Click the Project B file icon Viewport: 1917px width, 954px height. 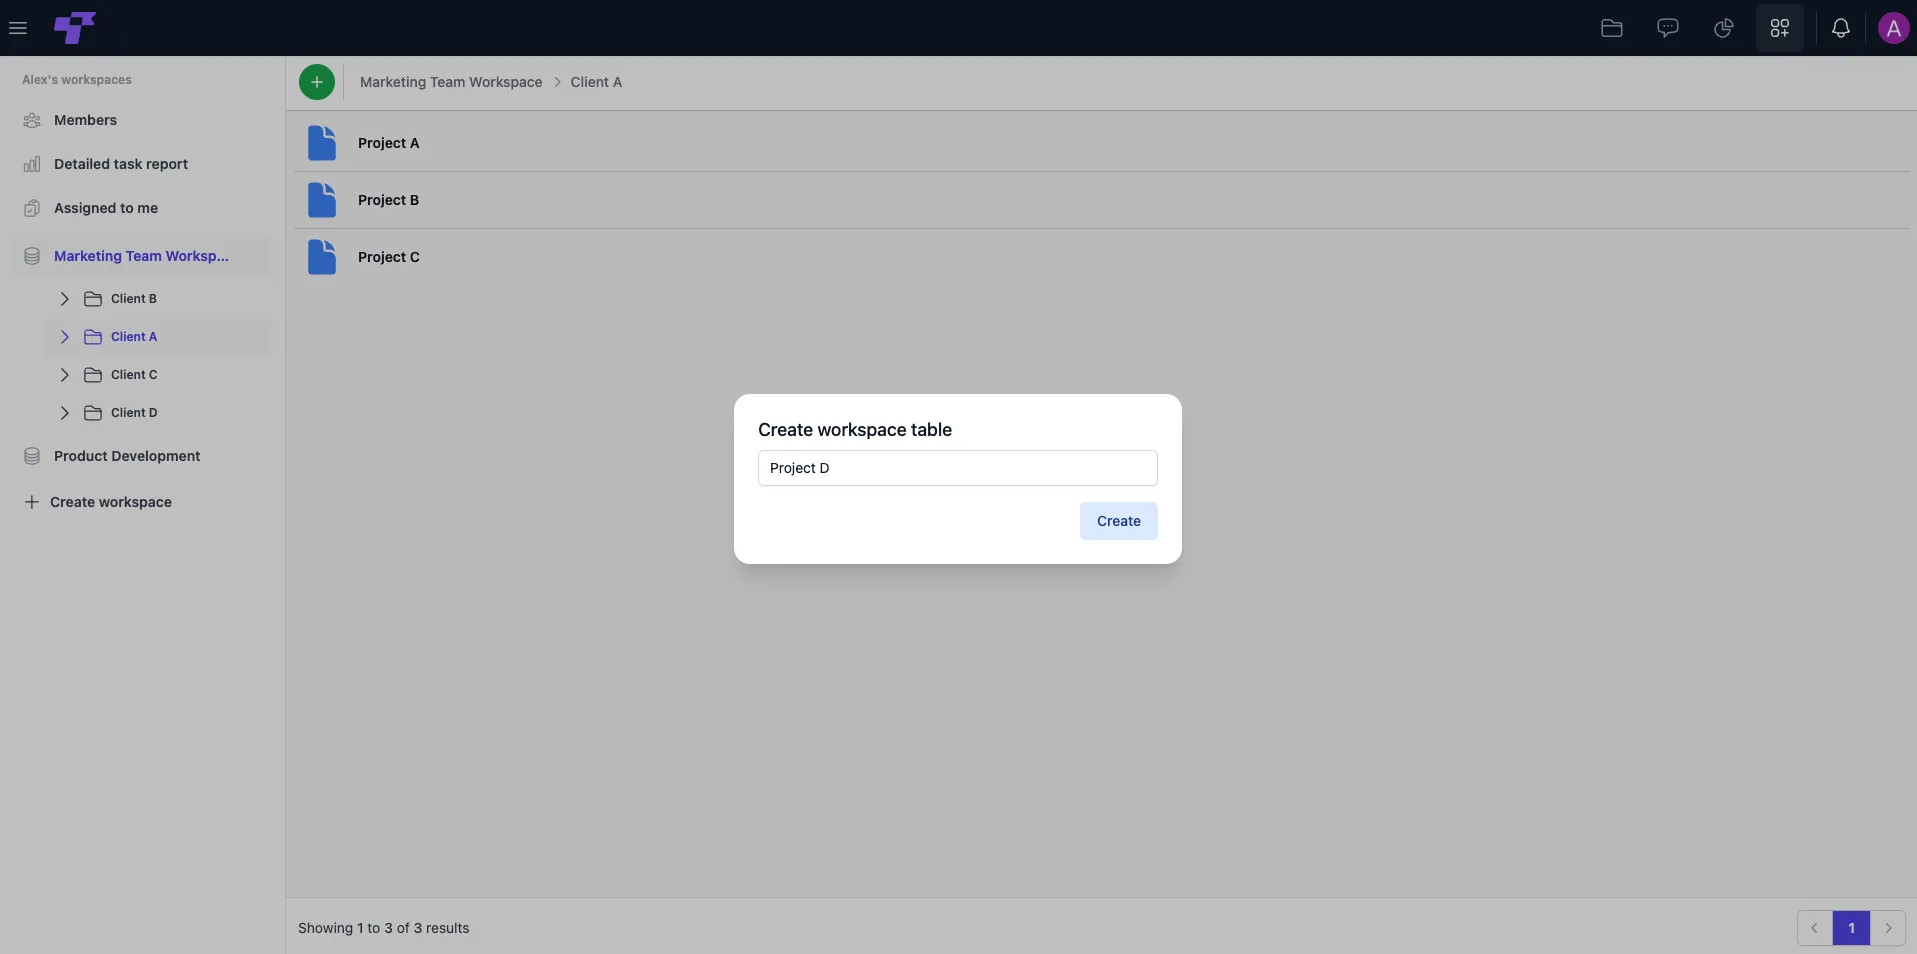tap(322, 200)
